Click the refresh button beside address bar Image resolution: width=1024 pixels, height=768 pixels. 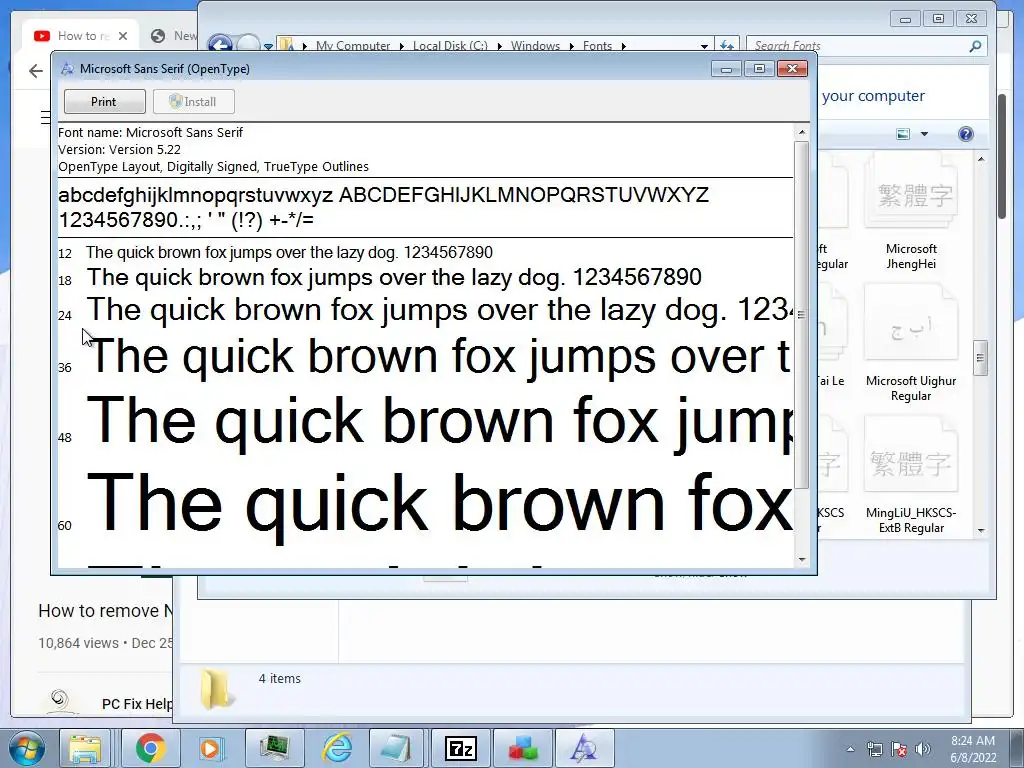[x=727, y=45]
